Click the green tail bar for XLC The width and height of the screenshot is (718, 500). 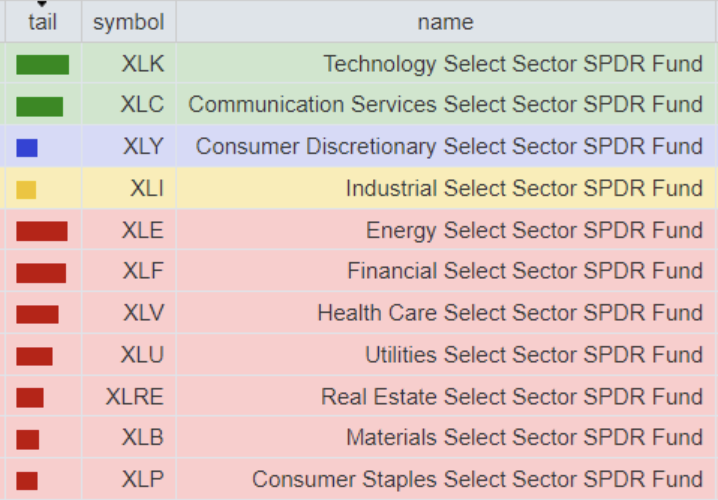pos(39,106)
